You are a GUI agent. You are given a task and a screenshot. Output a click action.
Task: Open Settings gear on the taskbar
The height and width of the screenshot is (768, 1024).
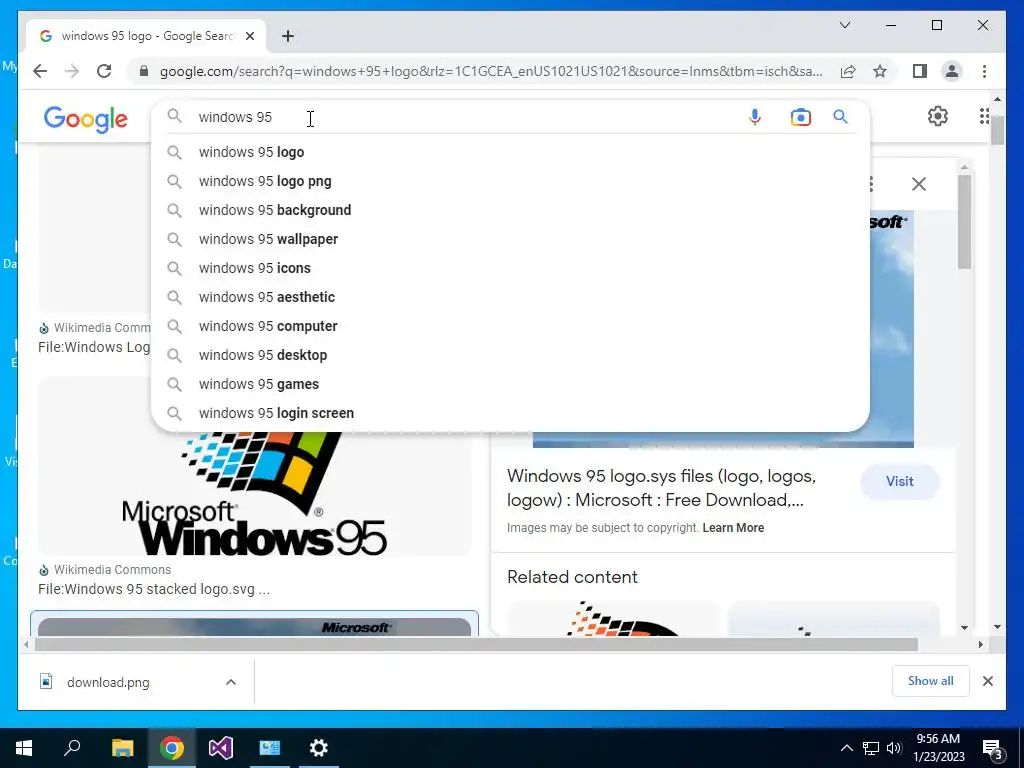[x=319, y=748]
